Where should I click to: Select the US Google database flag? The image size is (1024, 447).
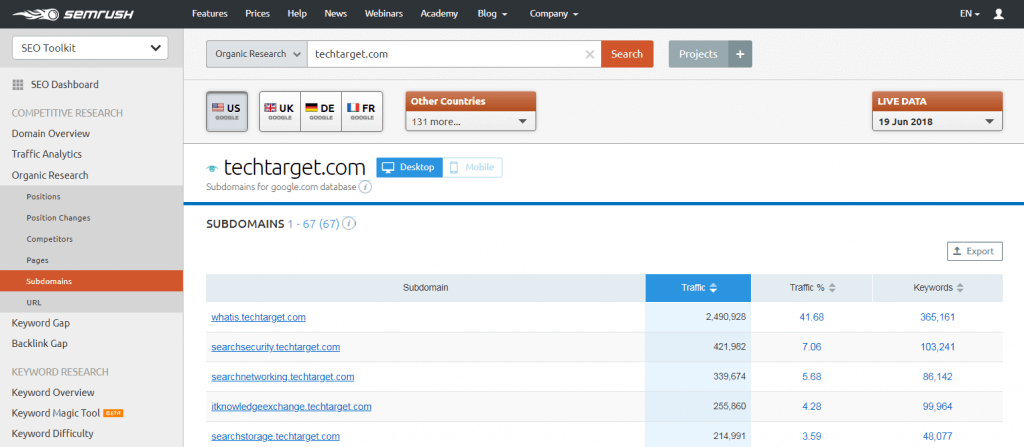(x=227, y=112)
